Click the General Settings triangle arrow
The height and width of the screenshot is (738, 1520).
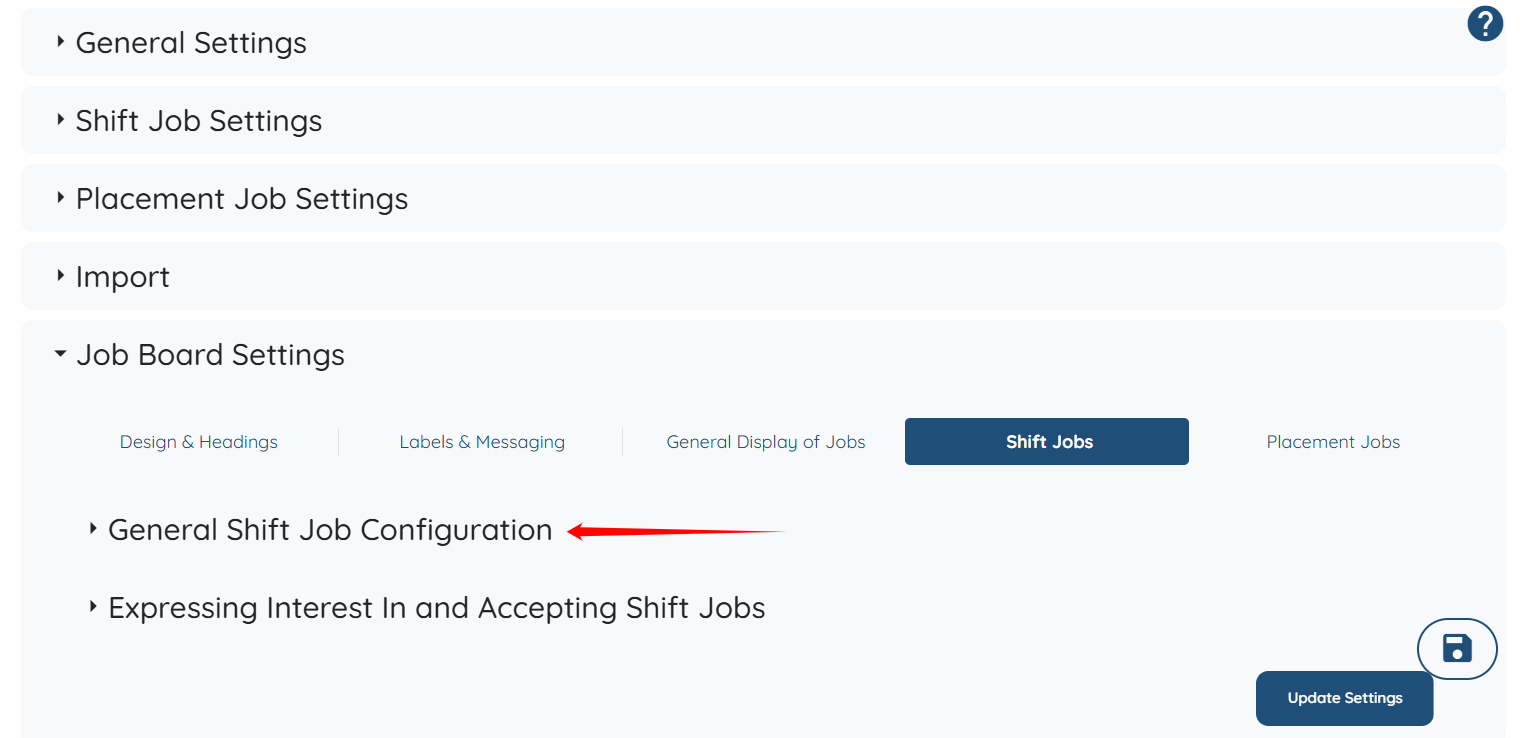pos(61,42)
